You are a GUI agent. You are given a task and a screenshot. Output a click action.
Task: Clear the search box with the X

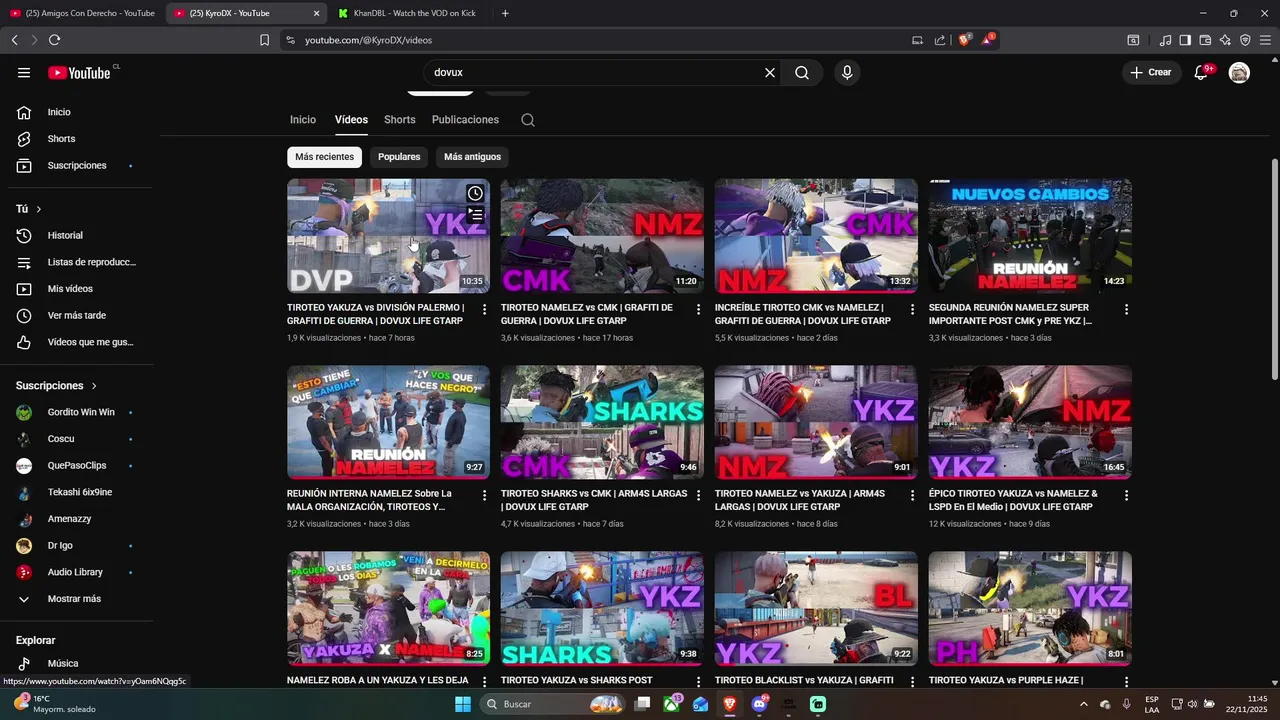[770, 73]
